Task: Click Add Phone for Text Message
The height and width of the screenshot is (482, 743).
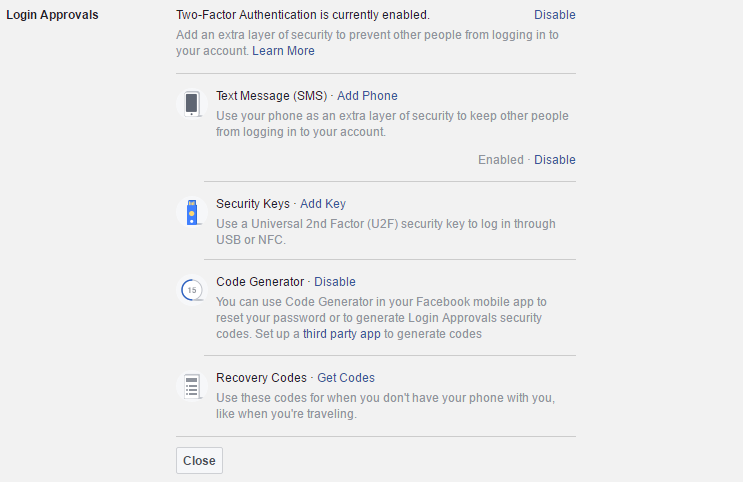Action: (367, 96)
